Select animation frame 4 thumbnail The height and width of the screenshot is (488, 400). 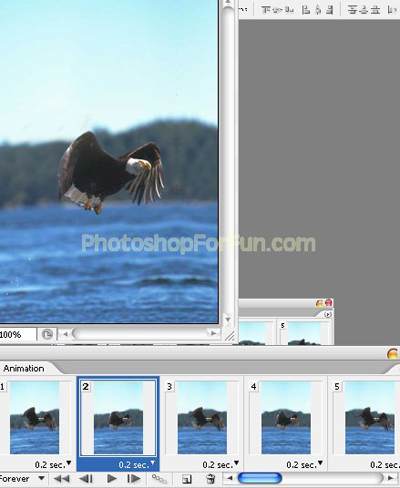tap(286, 418)
